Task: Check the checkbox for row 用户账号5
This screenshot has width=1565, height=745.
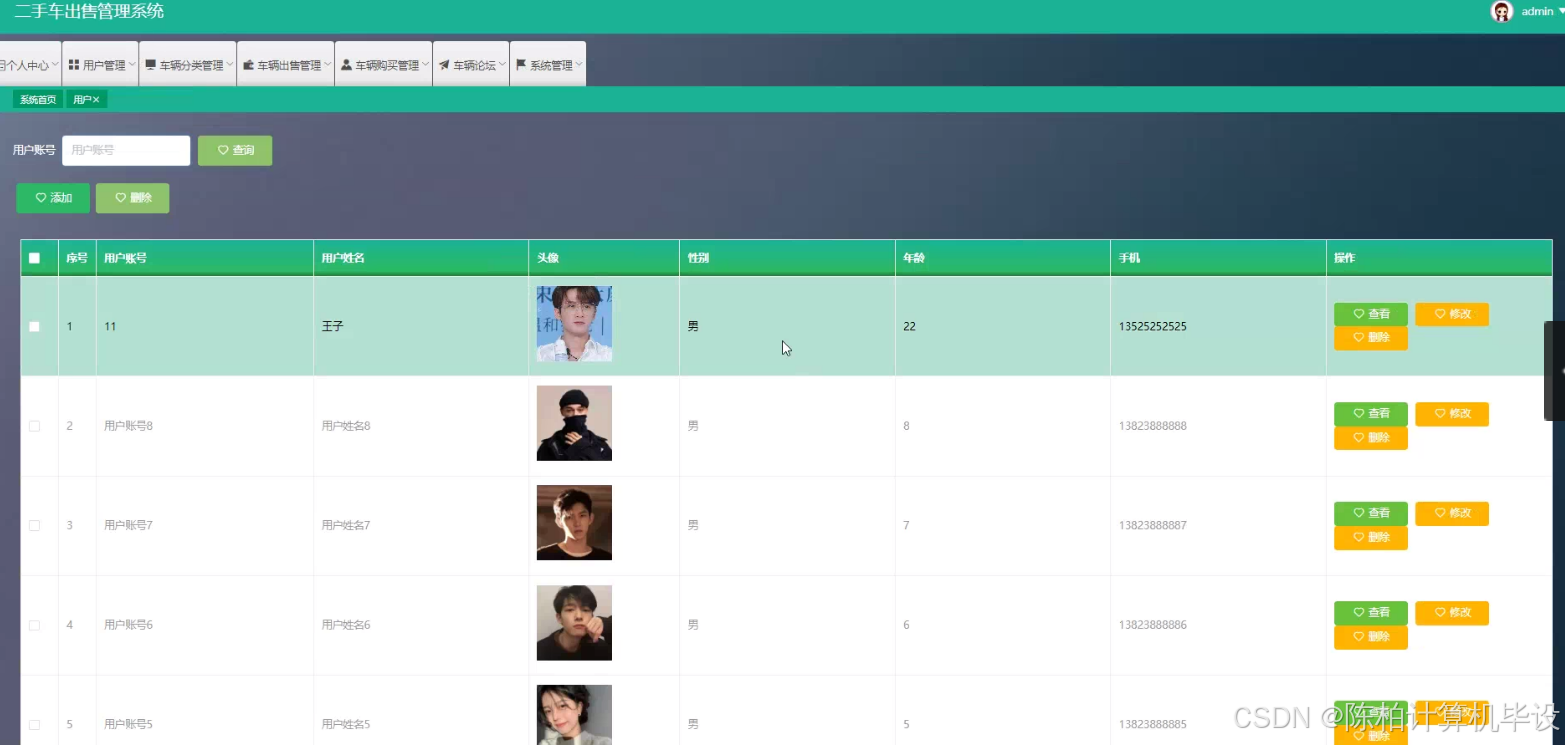Action: pyautogui.click(x=35, y=724)
